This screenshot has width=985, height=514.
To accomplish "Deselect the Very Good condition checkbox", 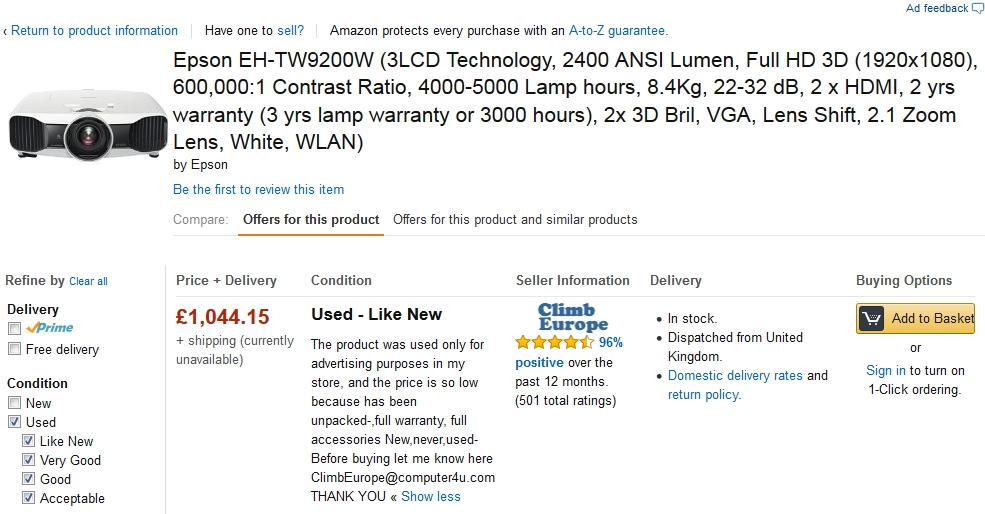I will click(29, 460).
